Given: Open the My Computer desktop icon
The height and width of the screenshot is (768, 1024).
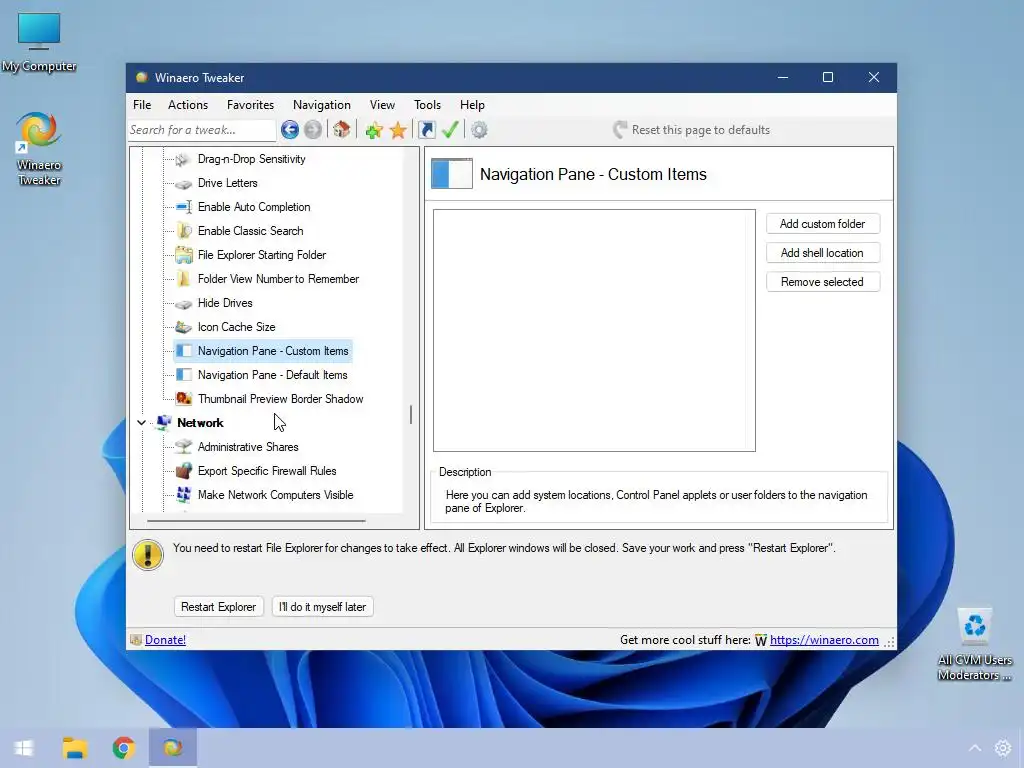Looking at the screenshot, I should [39, 42].
